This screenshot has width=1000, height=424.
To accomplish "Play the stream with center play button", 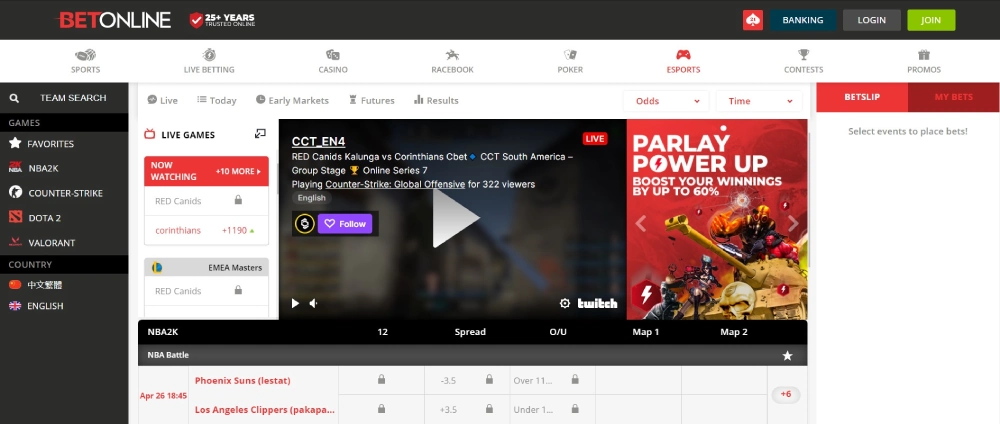I will (x=455, y=218).
